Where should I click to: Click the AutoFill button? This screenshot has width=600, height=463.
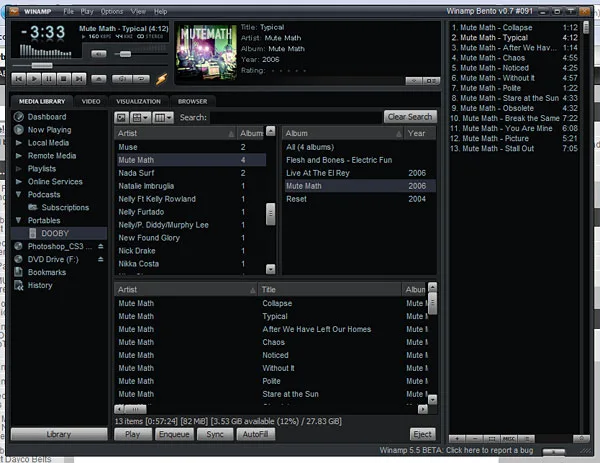(256, 434)
